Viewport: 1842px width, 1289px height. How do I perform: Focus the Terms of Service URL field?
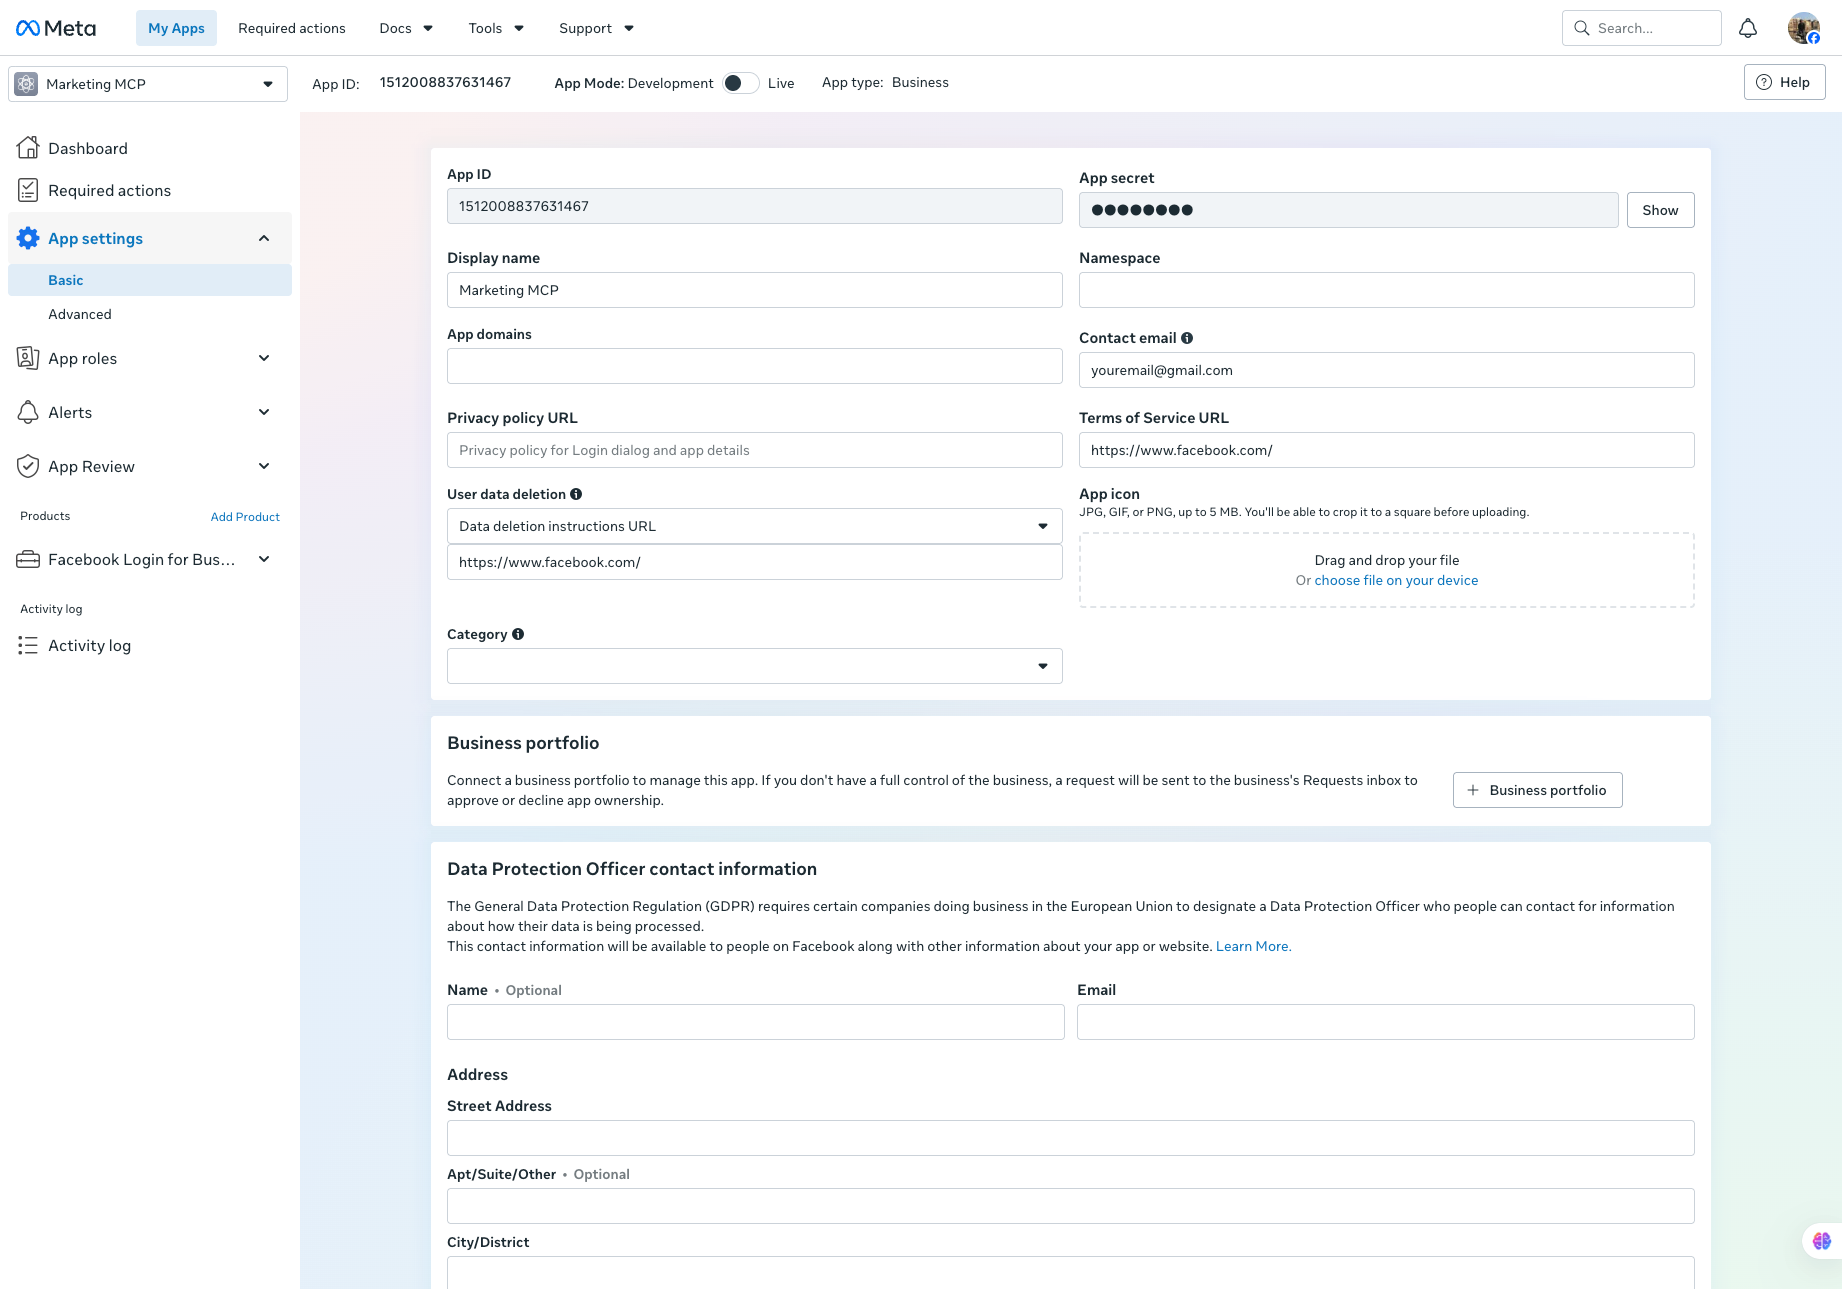[1387, 450]
